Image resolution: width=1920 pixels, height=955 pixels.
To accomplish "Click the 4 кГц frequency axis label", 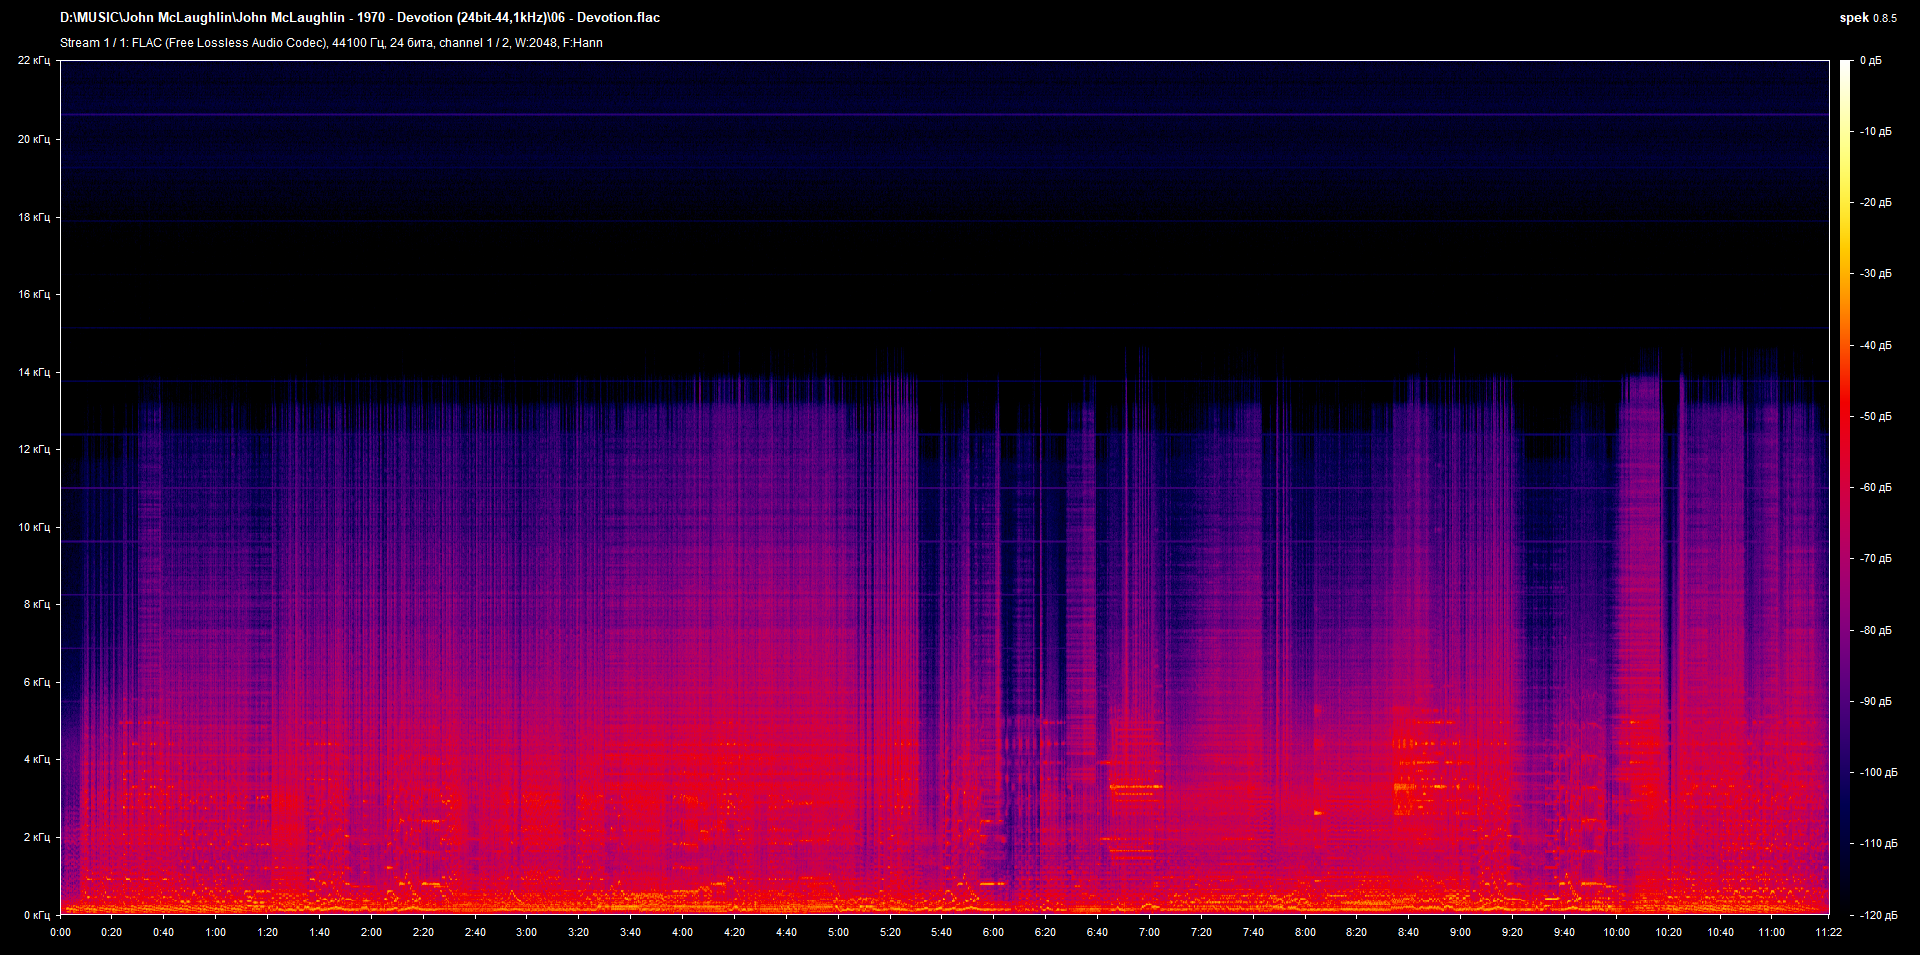I will 37,759.
